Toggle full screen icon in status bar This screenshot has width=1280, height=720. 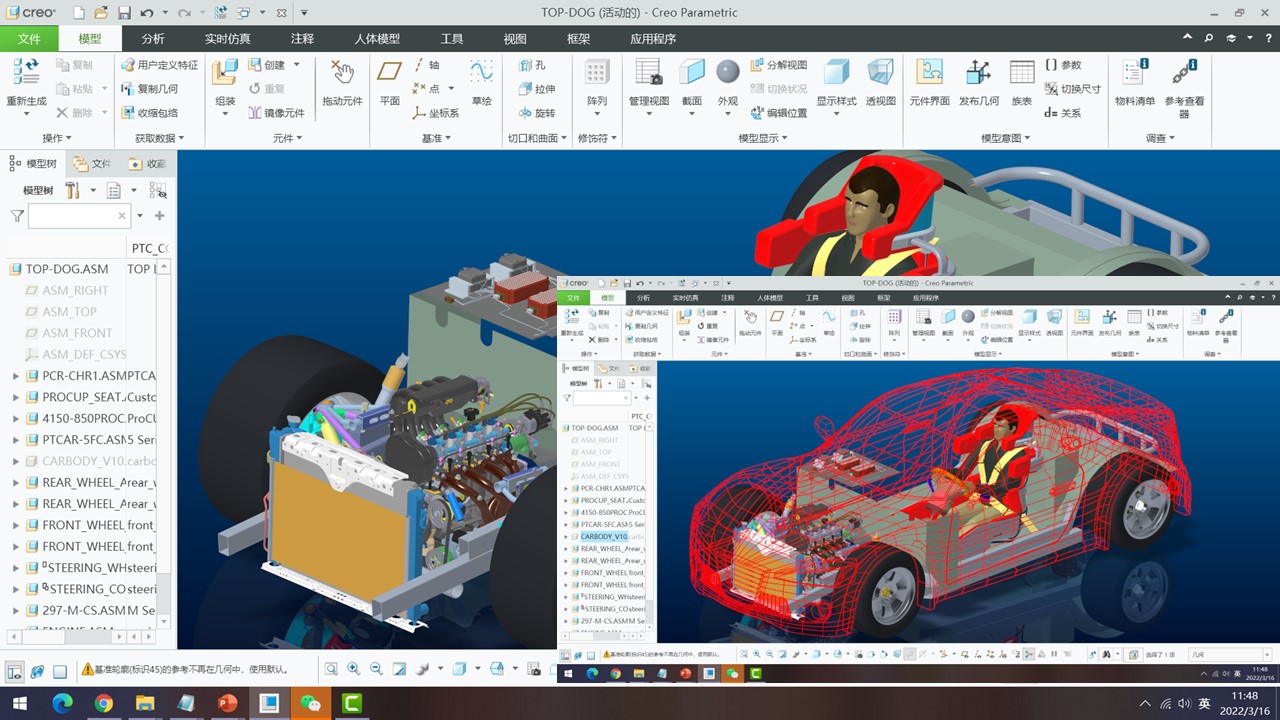[60, 671]
